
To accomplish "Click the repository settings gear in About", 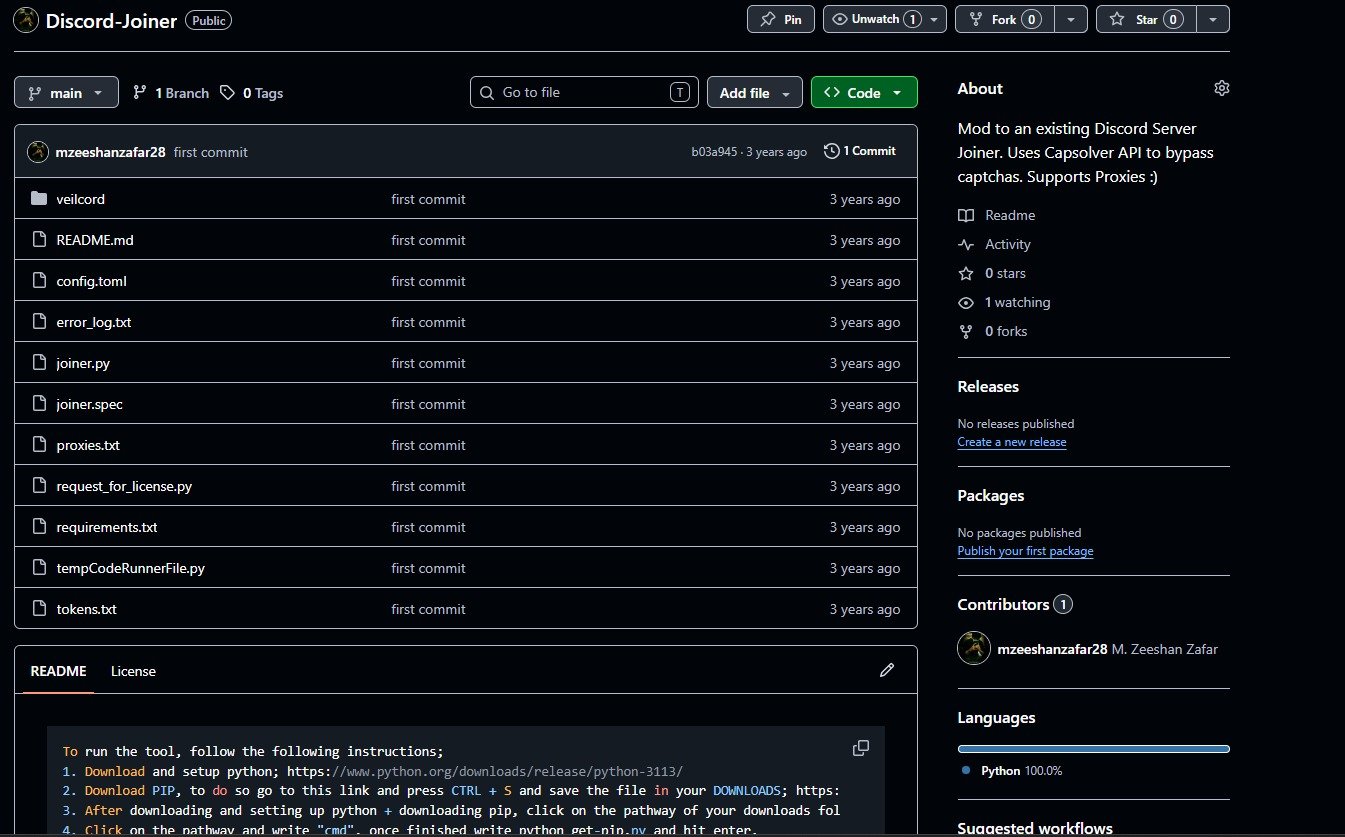I will [1221, 88].
